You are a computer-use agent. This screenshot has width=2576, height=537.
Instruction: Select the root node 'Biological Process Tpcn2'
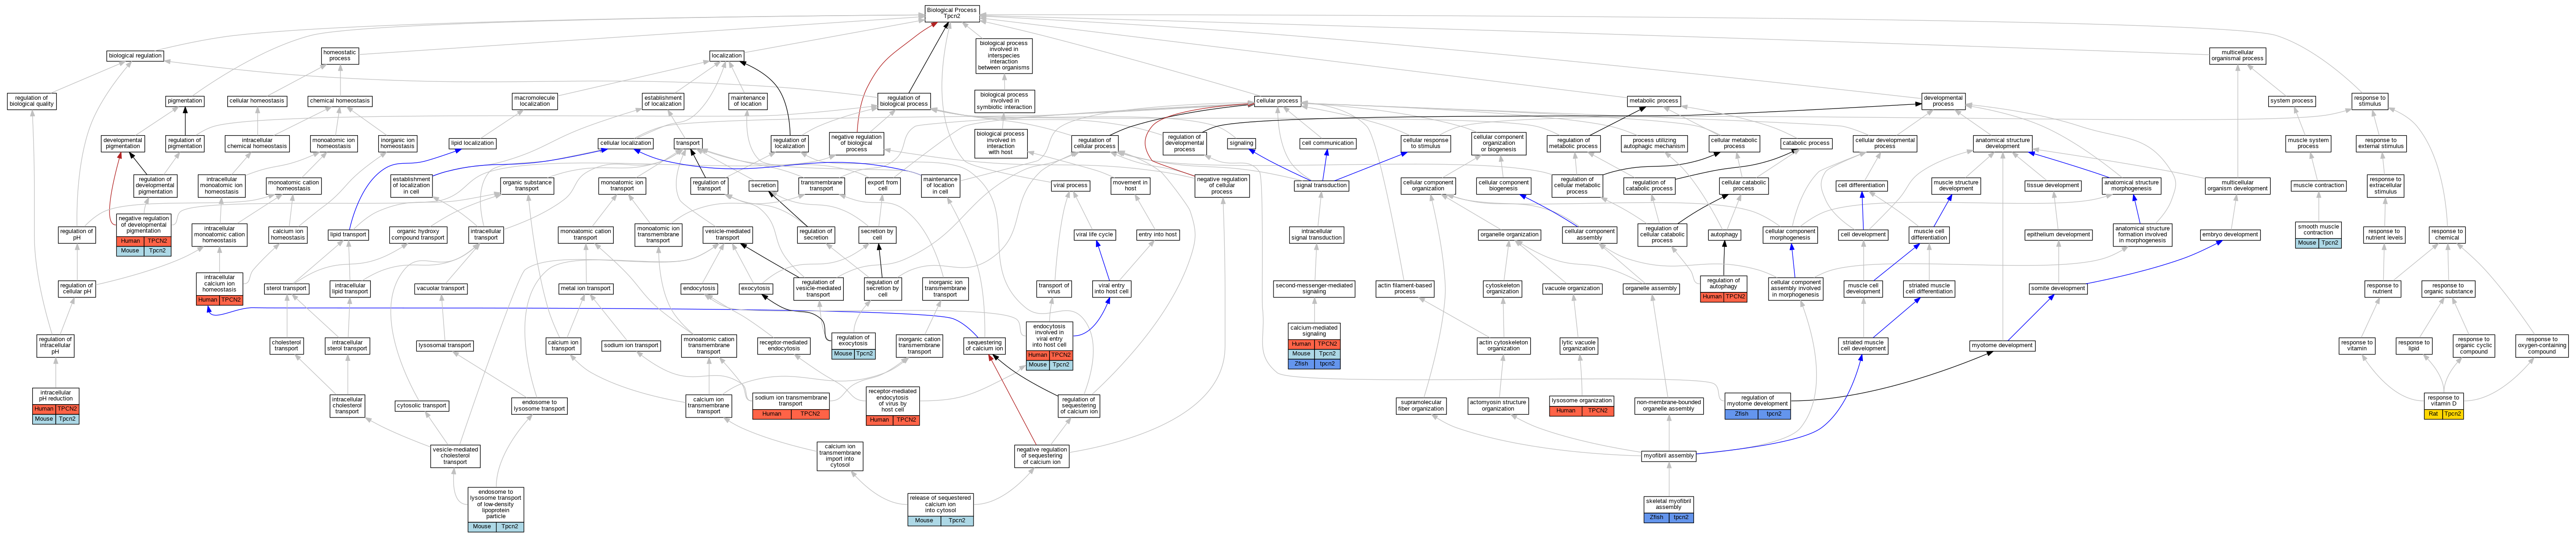tap(951, 13)
